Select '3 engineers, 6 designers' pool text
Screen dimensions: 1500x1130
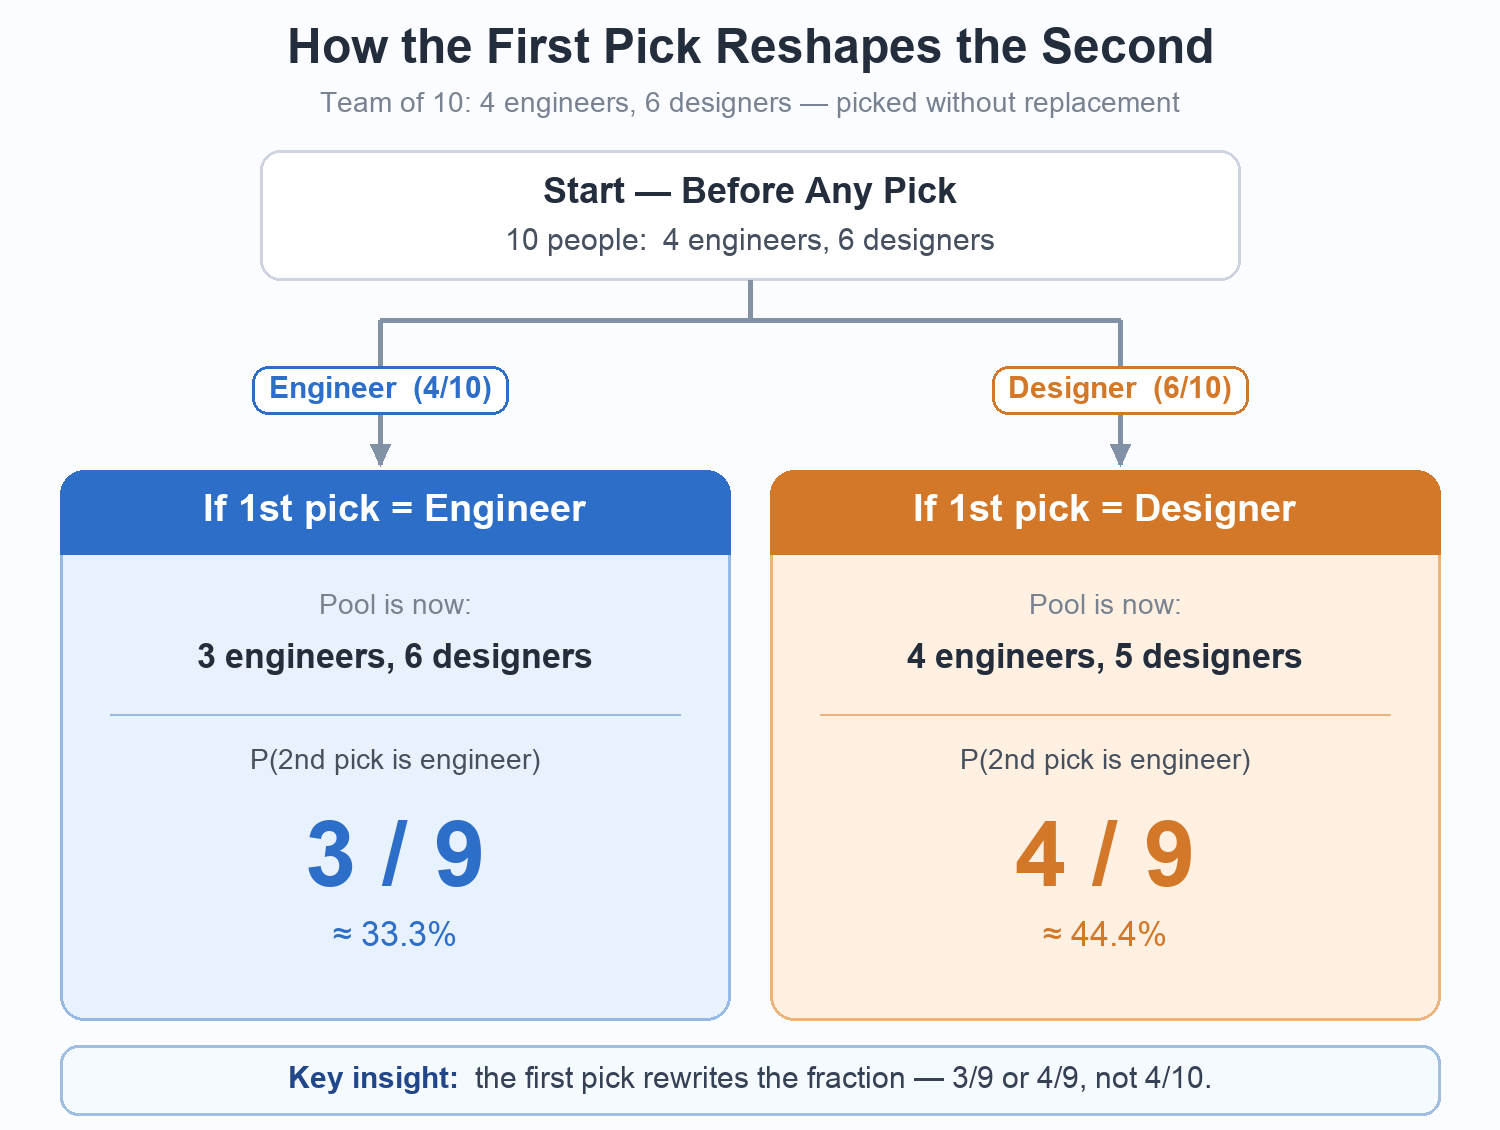point(395,656)
